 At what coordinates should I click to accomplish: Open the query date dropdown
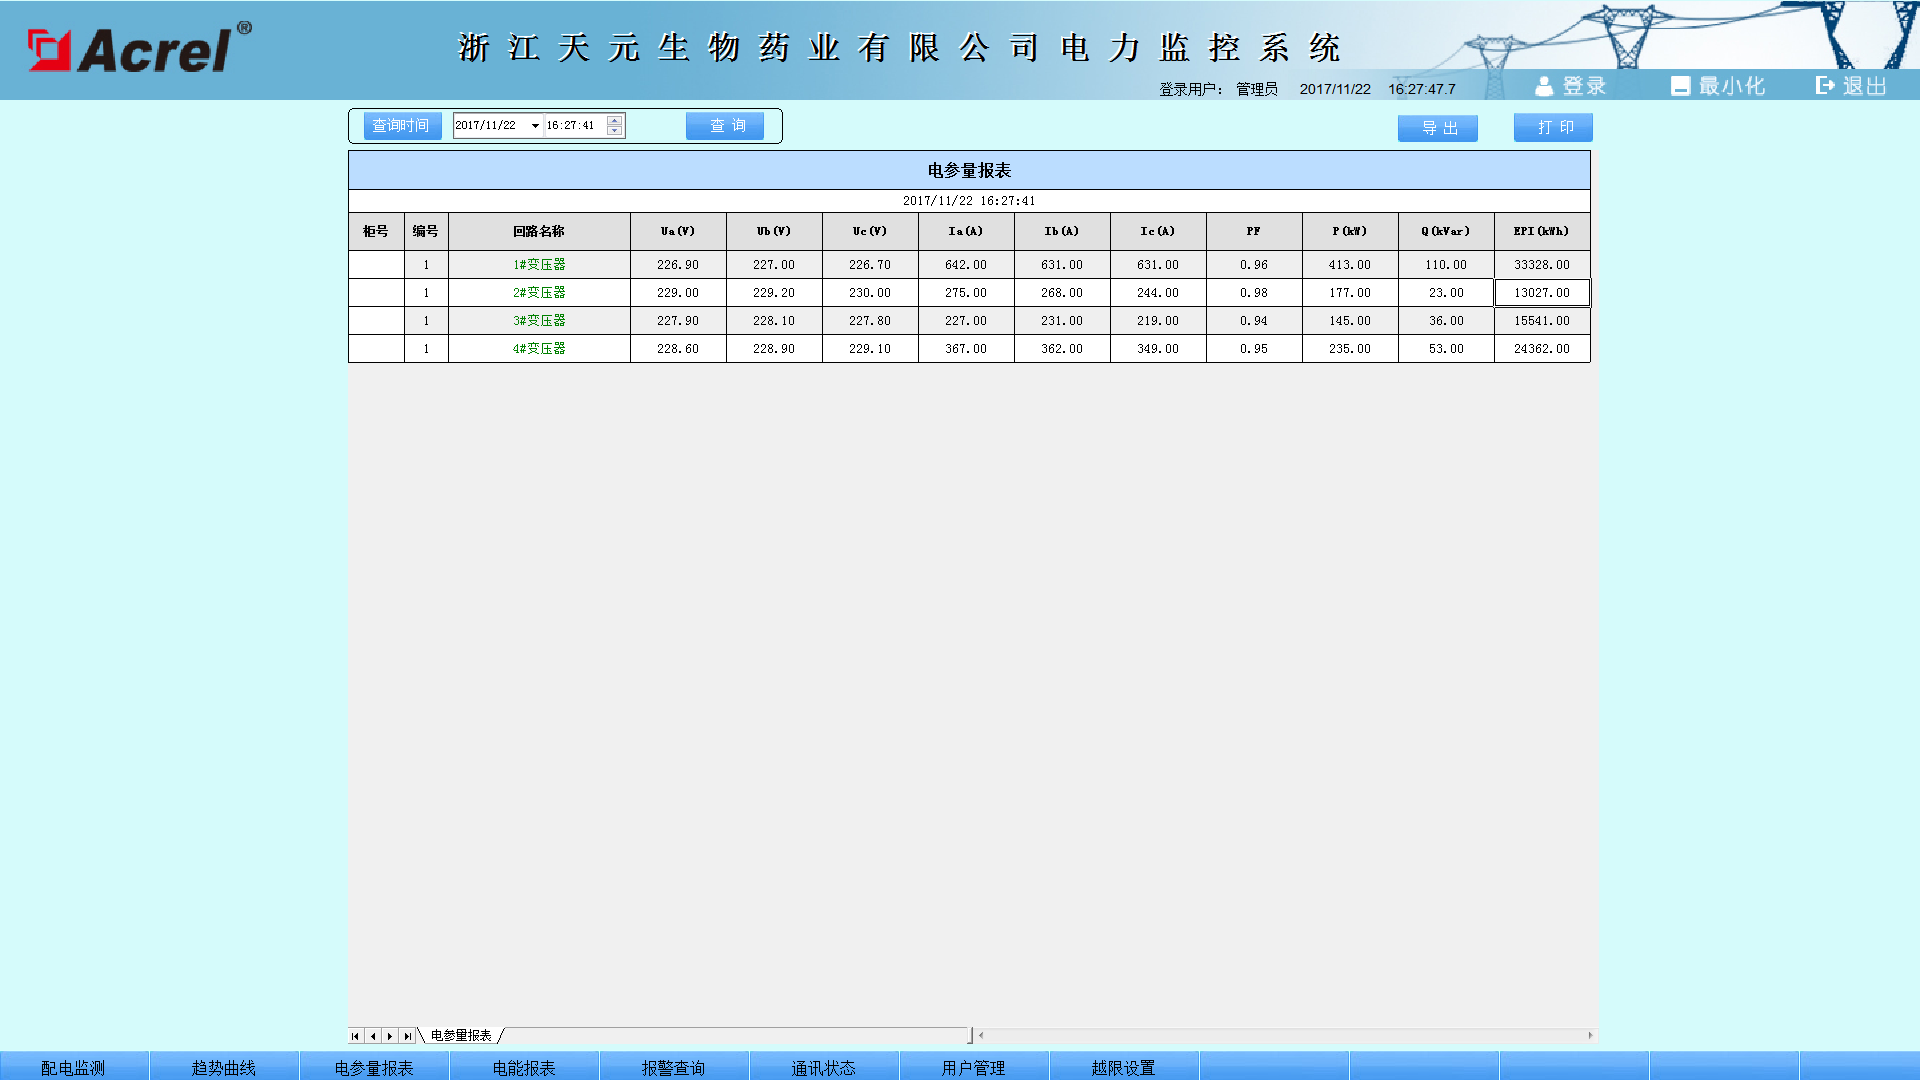535,126
